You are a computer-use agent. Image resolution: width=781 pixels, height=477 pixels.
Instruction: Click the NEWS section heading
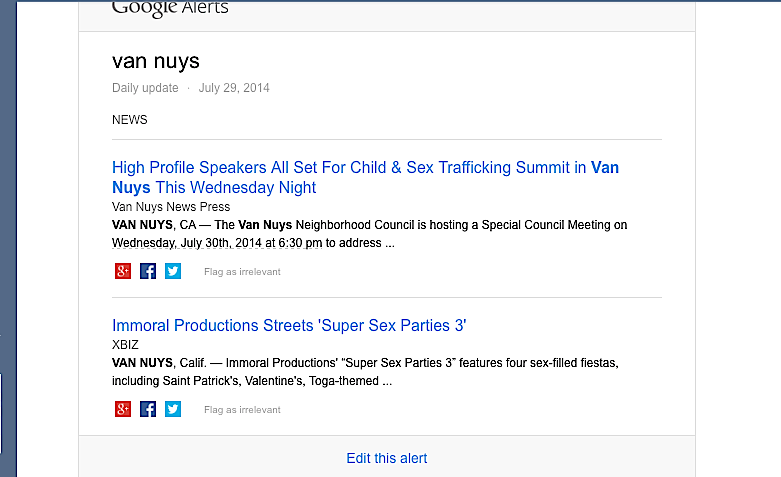point(130,120)
